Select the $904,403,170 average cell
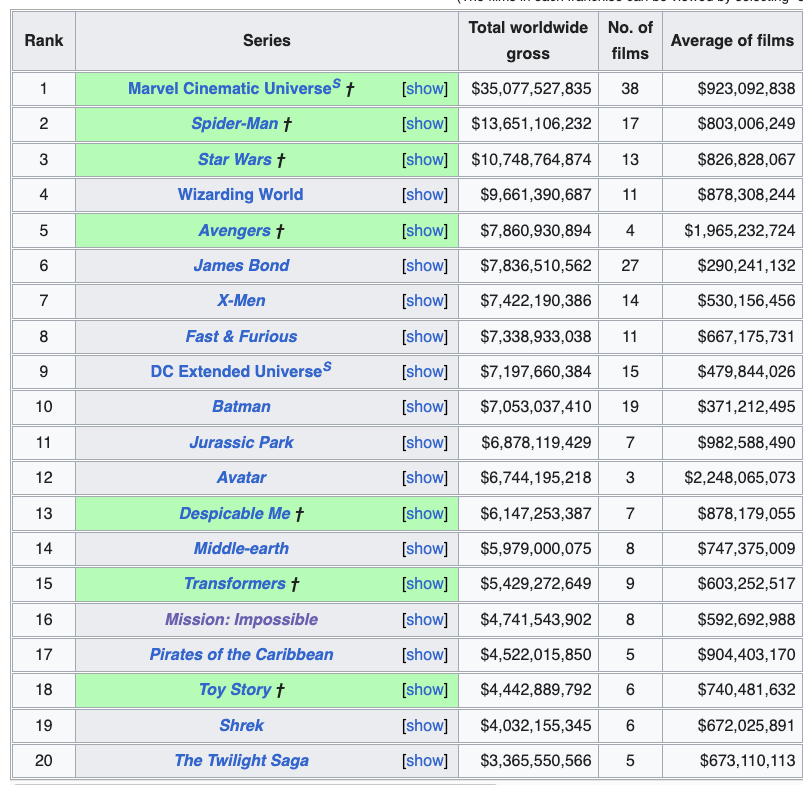 pos(732,655)
